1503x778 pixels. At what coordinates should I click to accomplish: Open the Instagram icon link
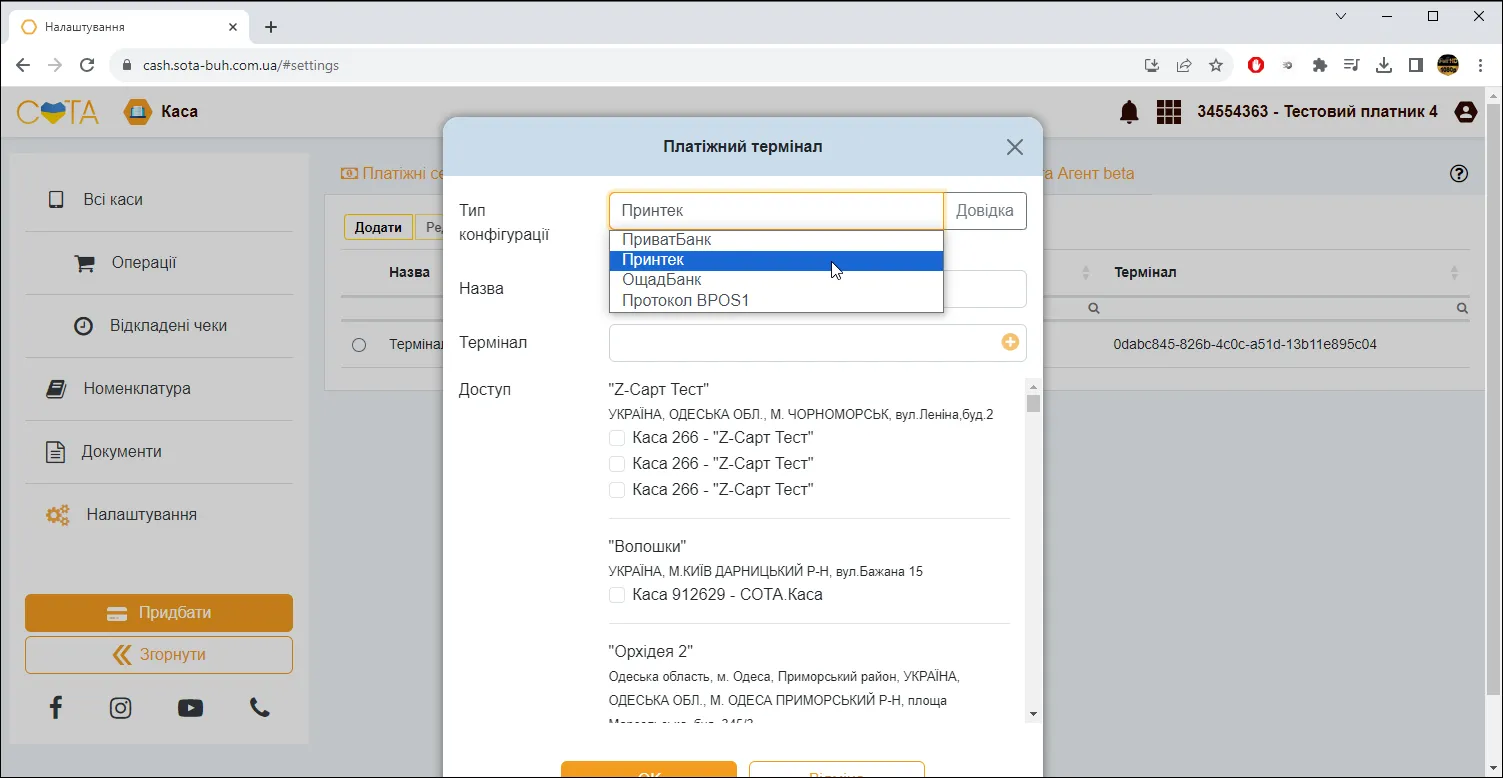(x=120, y=708)
